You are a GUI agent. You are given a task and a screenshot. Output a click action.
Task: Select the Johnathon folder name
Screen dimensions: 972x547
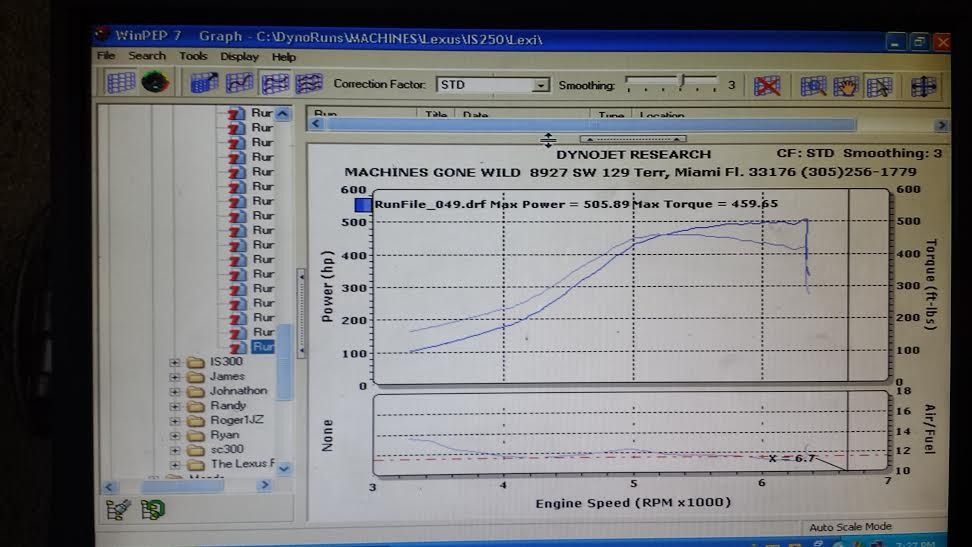(x=239, y=391)
